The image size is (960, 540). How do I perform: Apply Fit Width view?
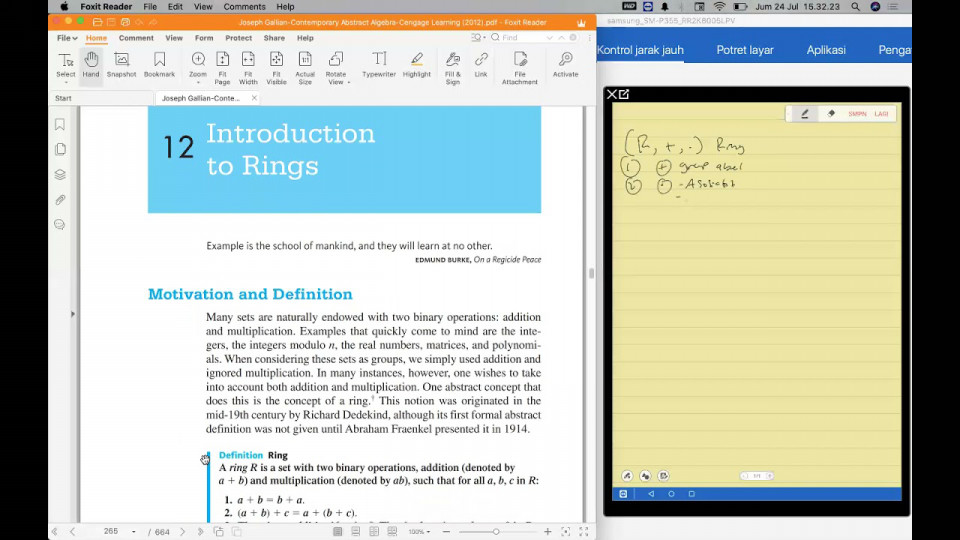click(x=248, y=68)
